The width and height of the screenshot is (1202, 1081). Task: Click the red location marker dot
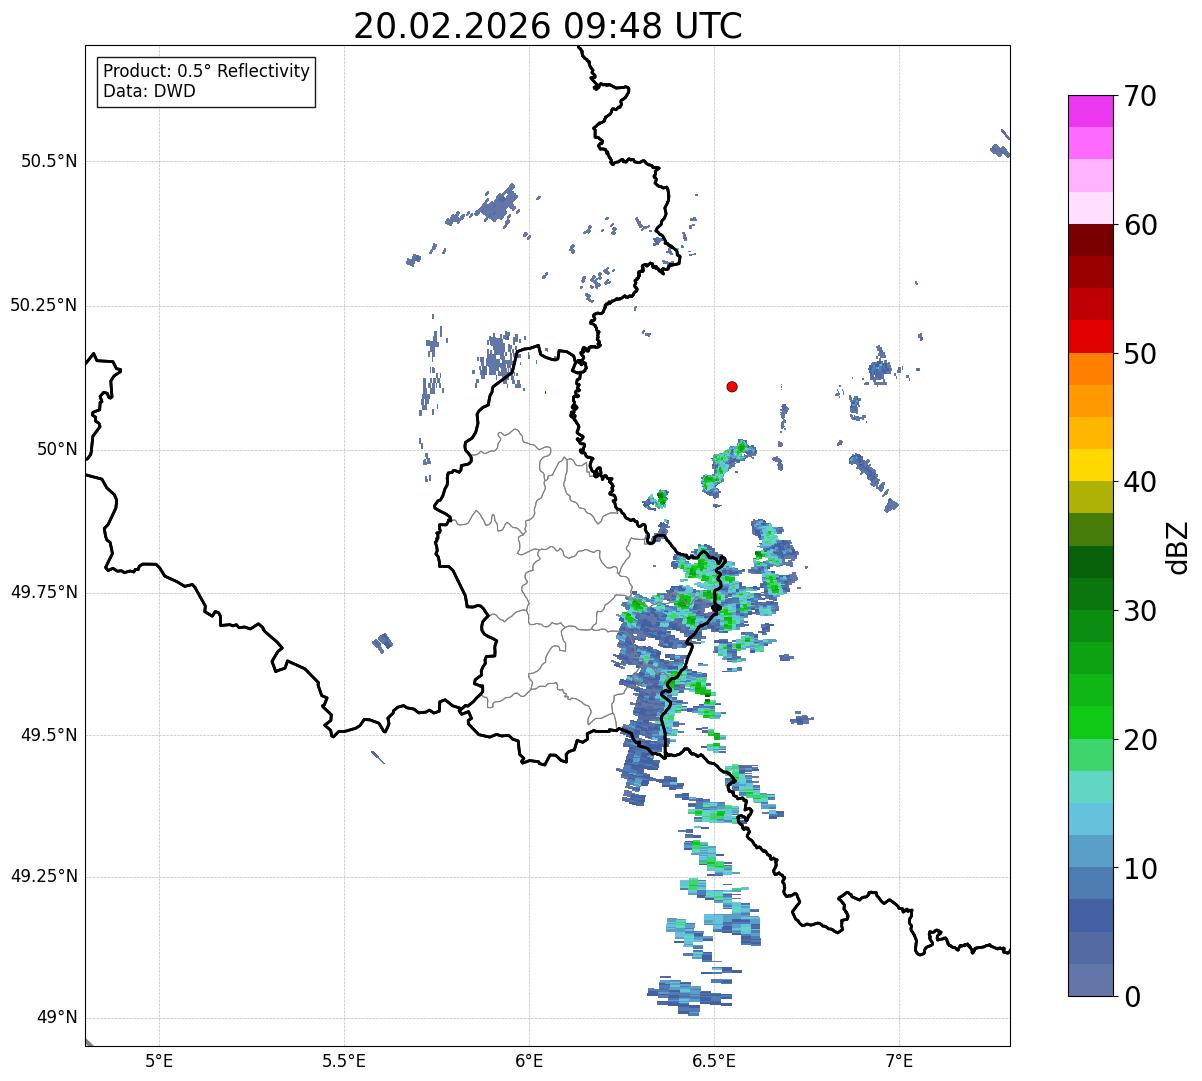732,387
